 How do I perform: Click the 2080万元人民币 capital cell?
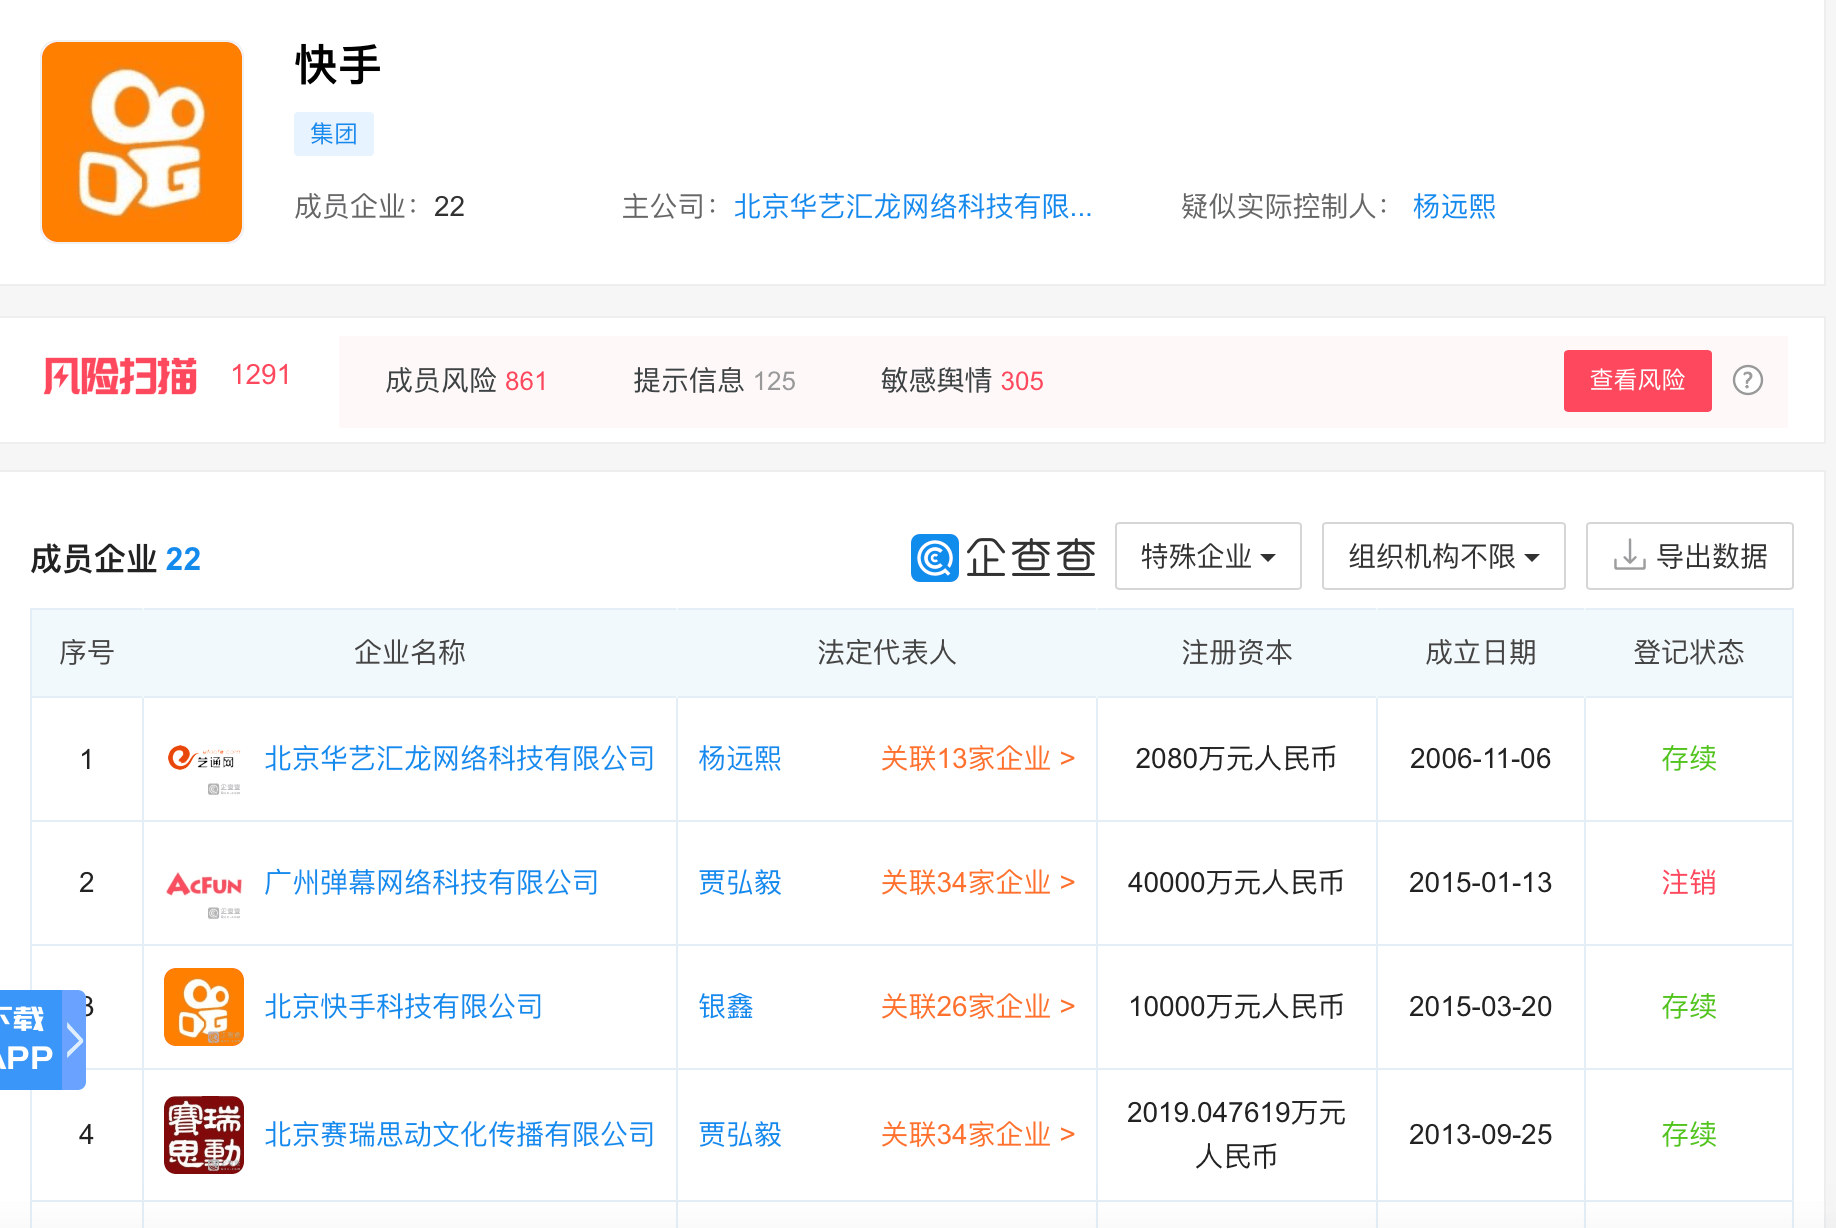tap(1236, 759)
